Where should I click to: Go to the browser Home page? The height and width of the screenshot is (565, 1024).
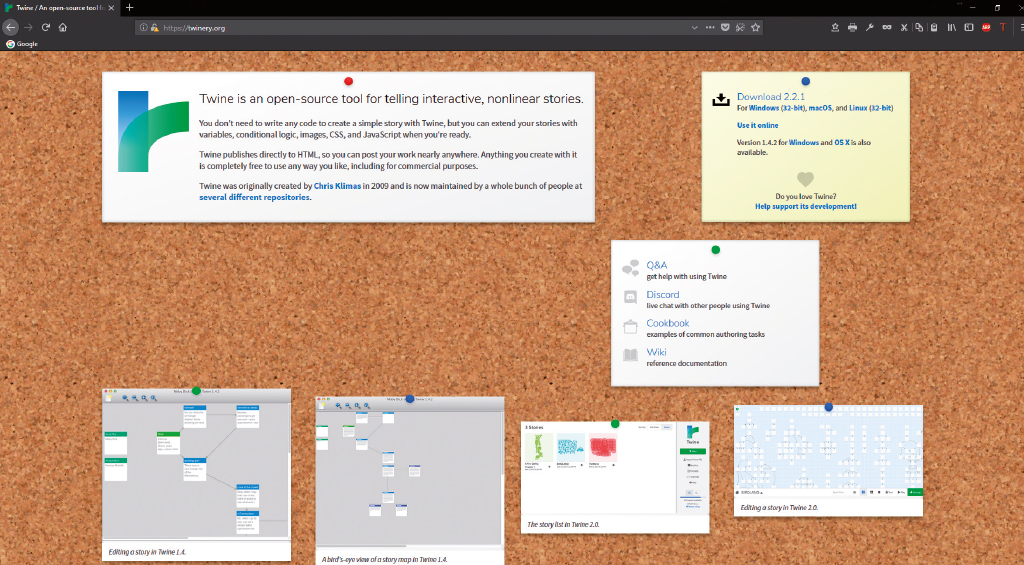click(x=62, y=27)
